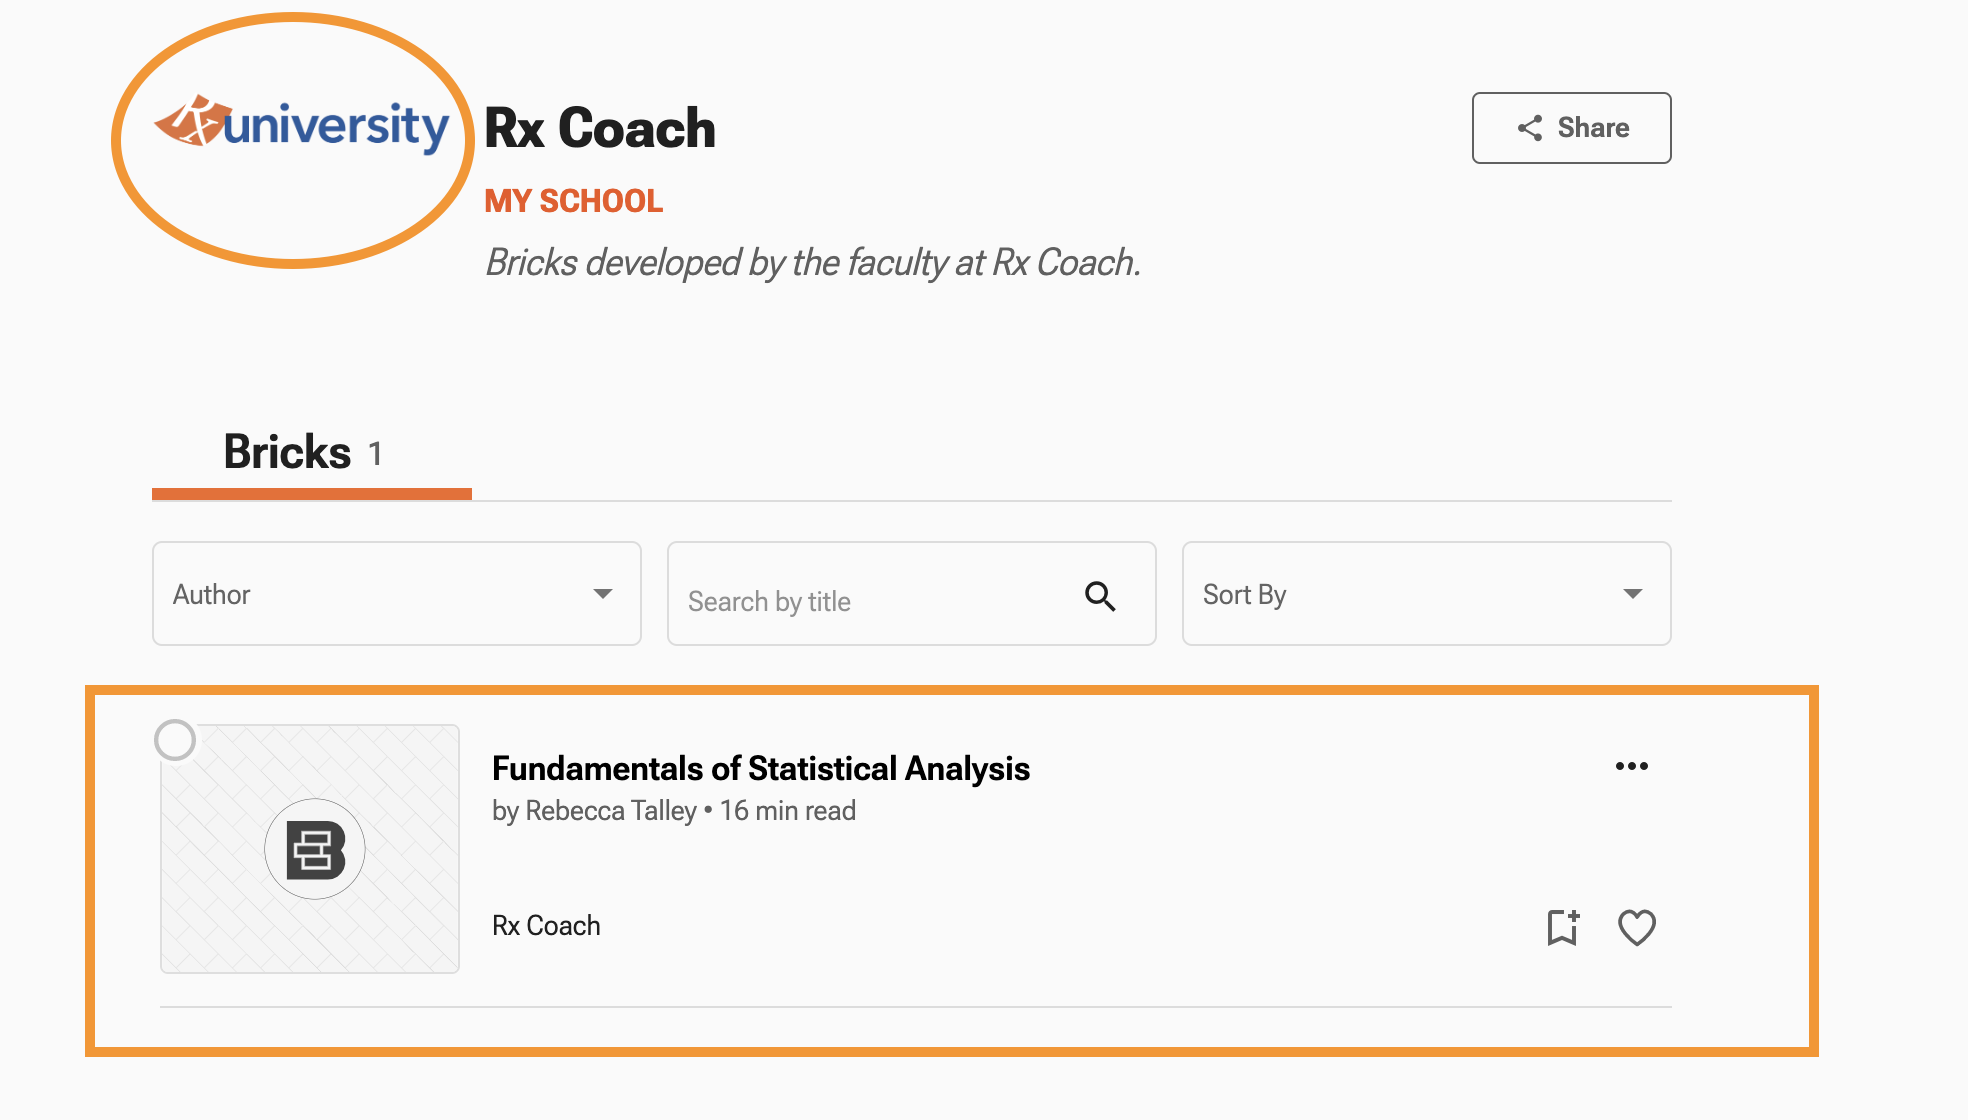Open the three-dot options menu for the brick
The height and width of the screenshot is (1120, 1968).
[x=1631, y=766]
